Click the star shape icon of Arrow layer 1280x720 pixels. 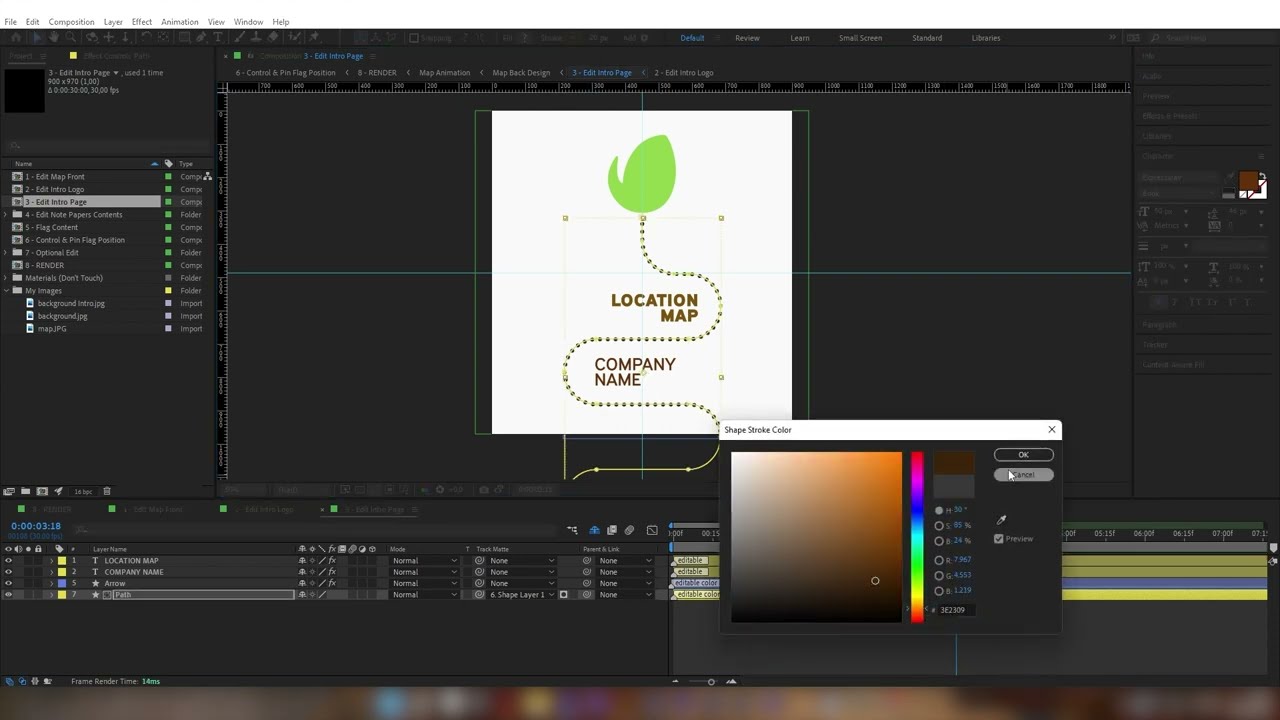(95, 583)
